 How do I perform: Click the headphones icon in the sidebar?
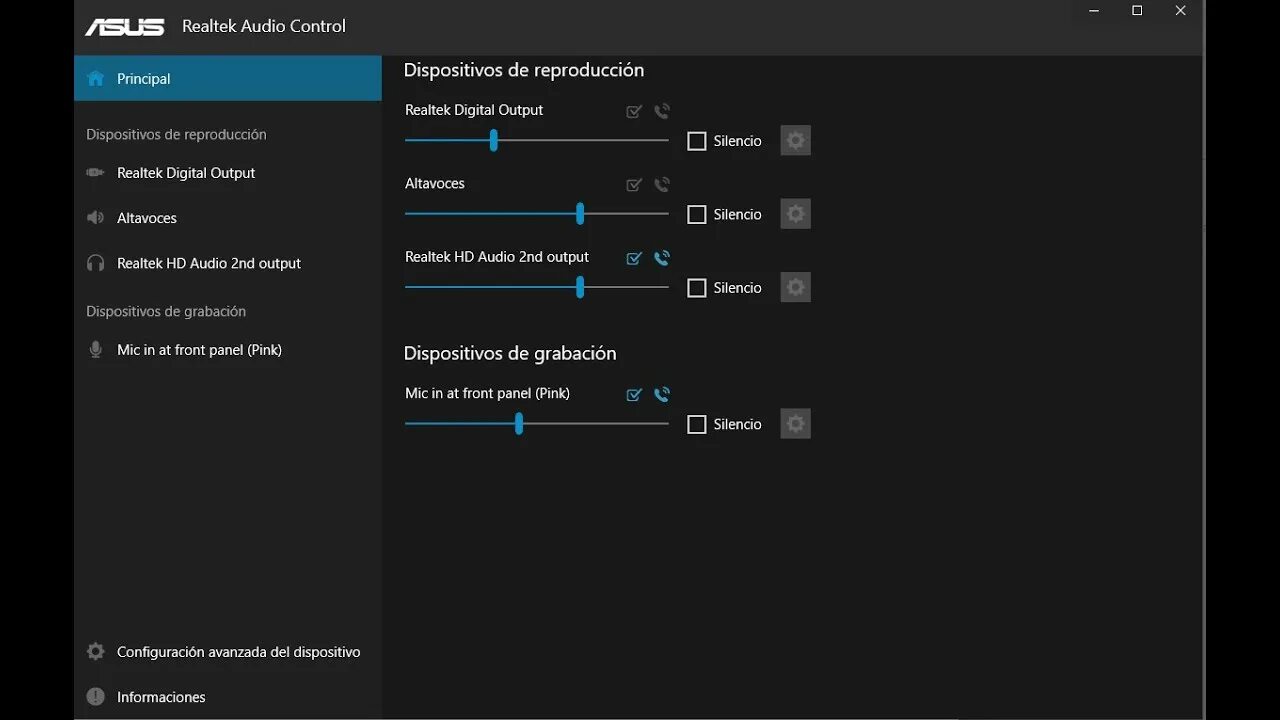click(x=96, y=263)
